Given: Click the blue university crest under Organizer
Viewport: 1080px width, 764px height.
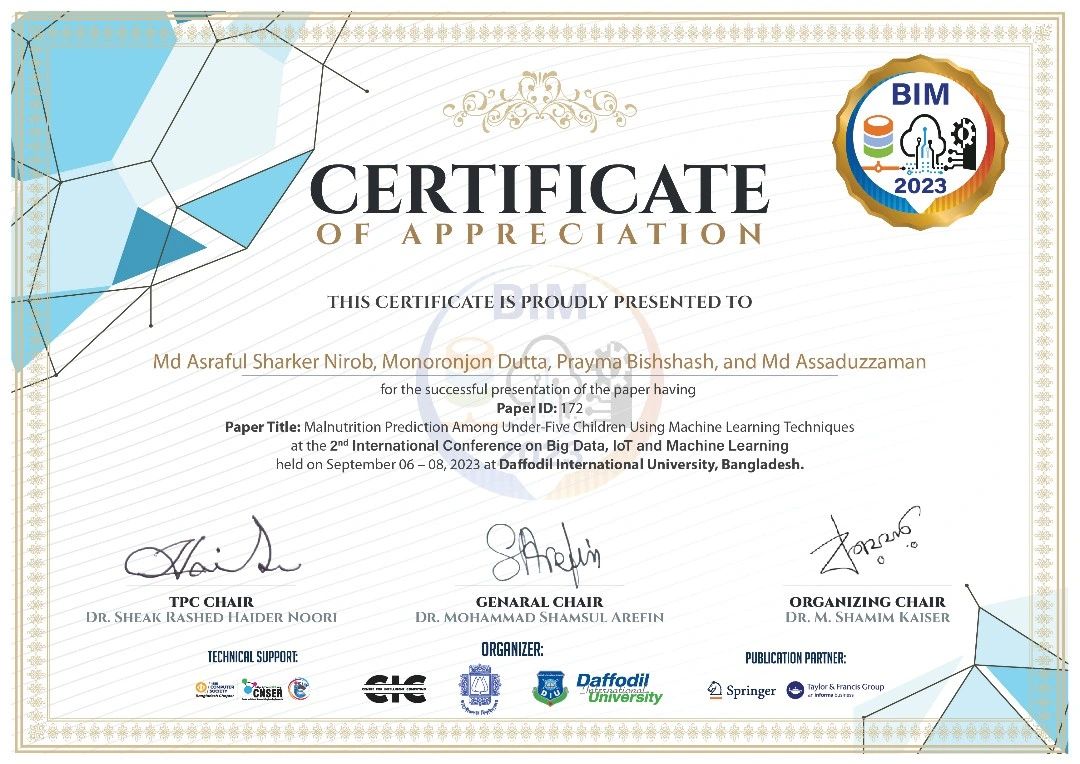Looking at the screenshot, I should 479,690.
